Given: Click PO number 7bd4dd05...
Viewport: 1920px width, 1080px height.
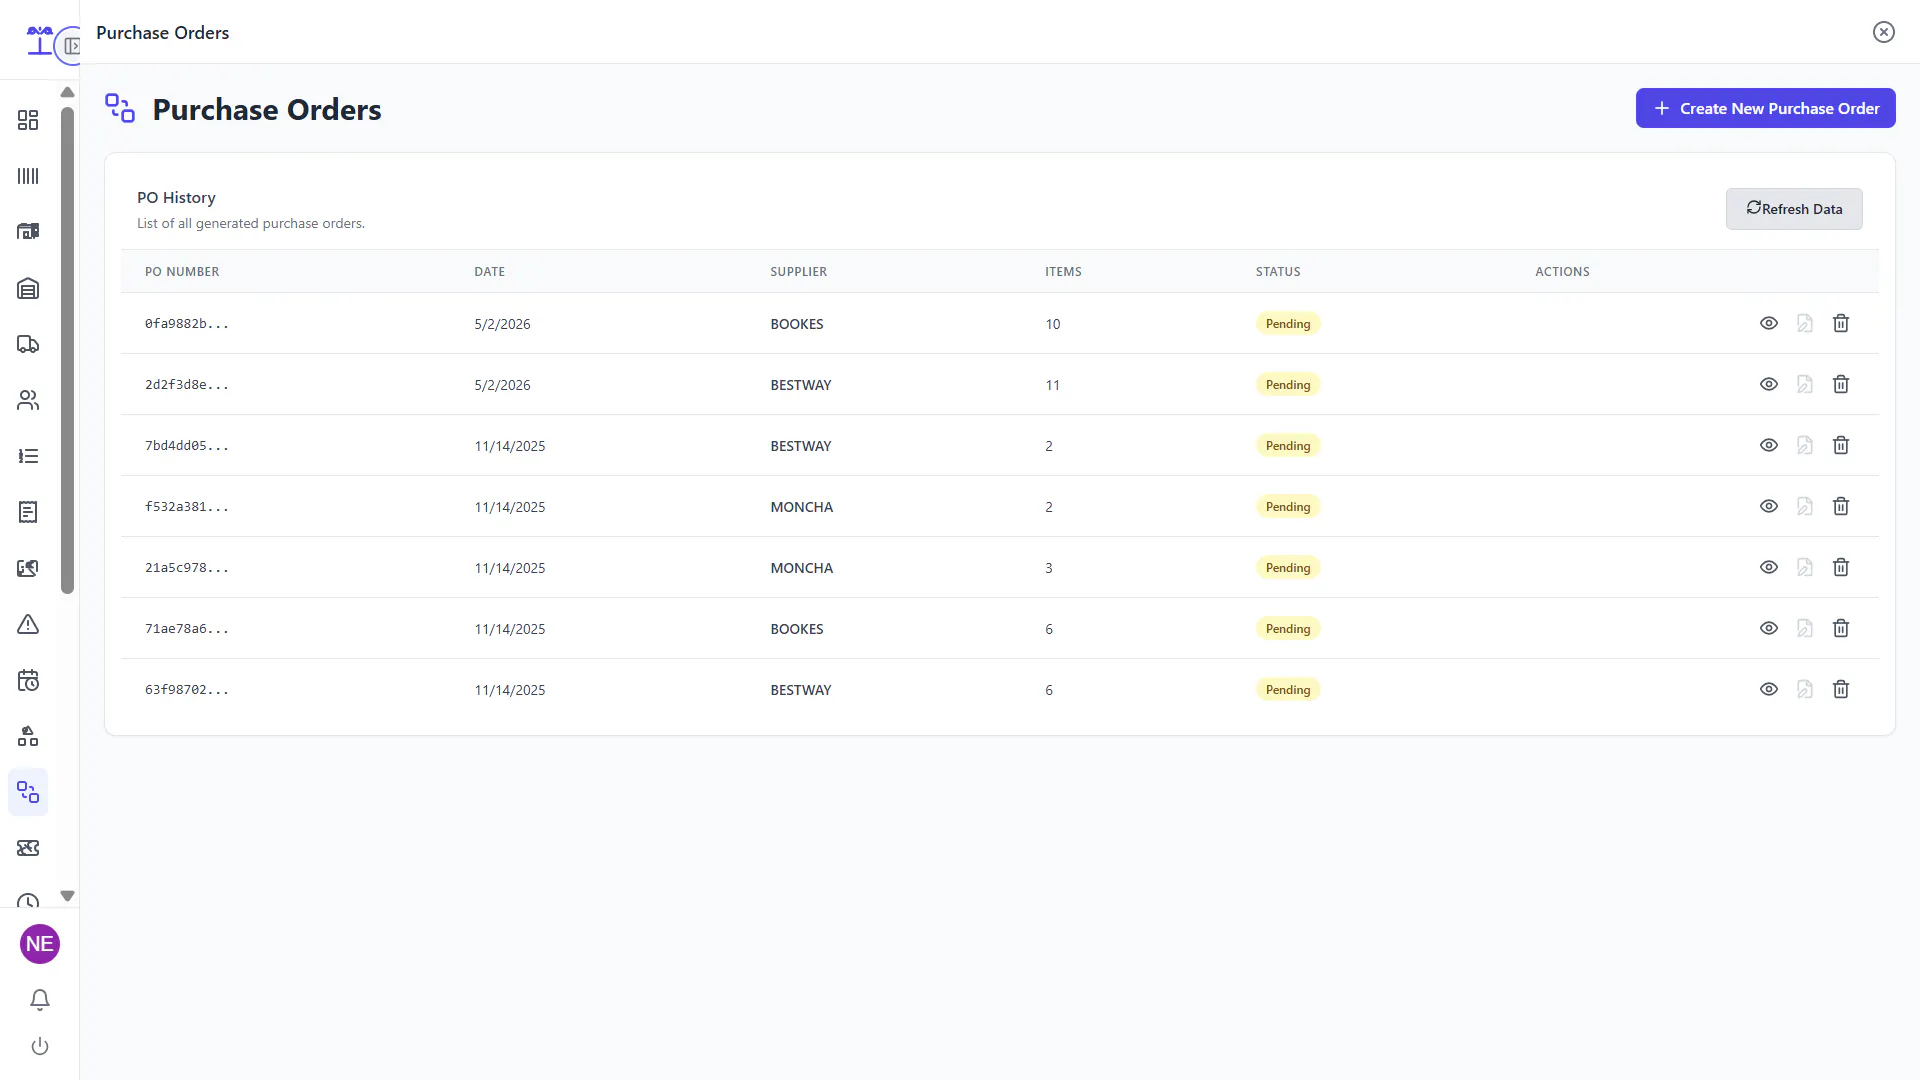Looking at the screenshot, I should 187,445.
